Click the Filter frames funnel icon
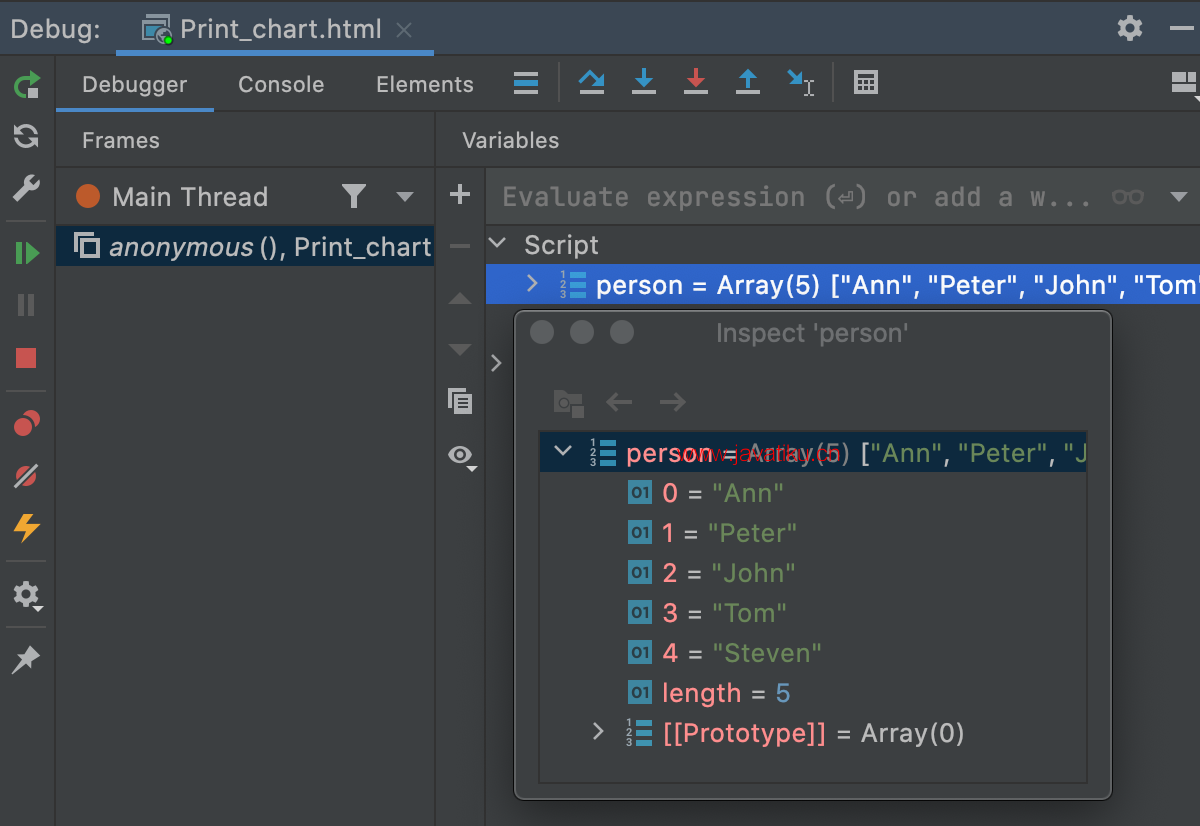The image size is (1200, 826). pyautogui.click(x=353, y=196)
